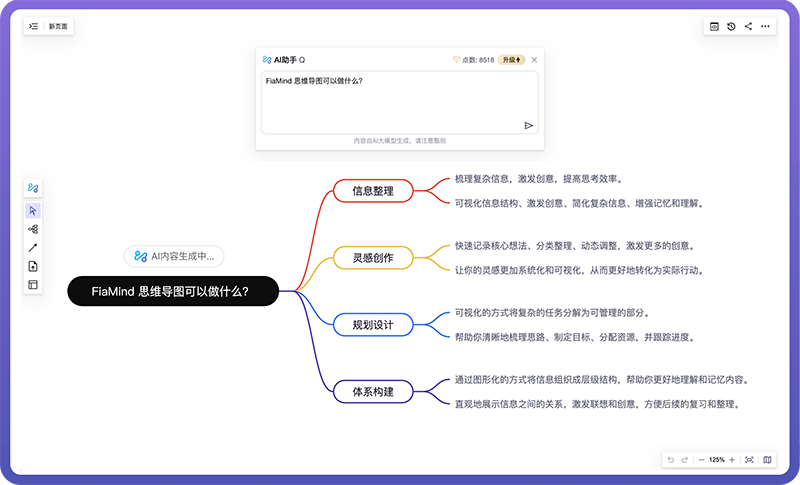Select the 信息整理 node
The height and width of the screenshot is (485, 800).
373,191
